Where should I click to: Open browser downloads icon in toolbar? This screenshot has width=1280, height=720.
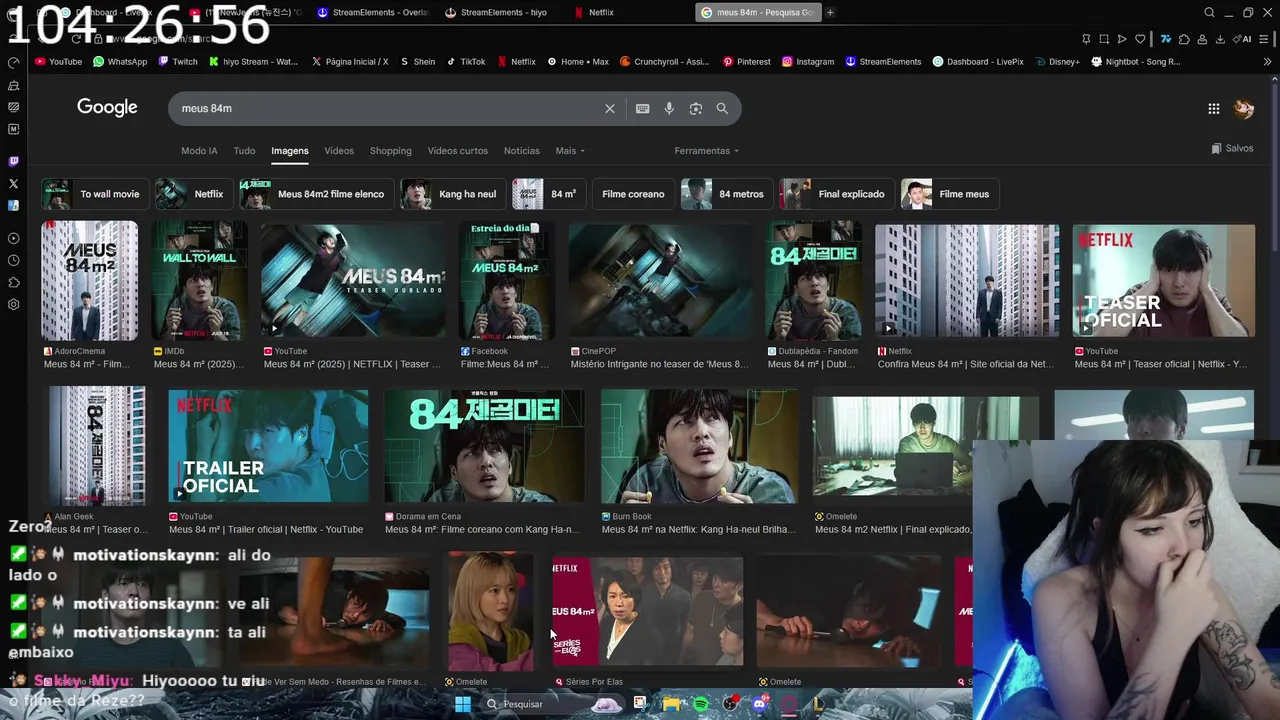click(x=1218, y=39)
